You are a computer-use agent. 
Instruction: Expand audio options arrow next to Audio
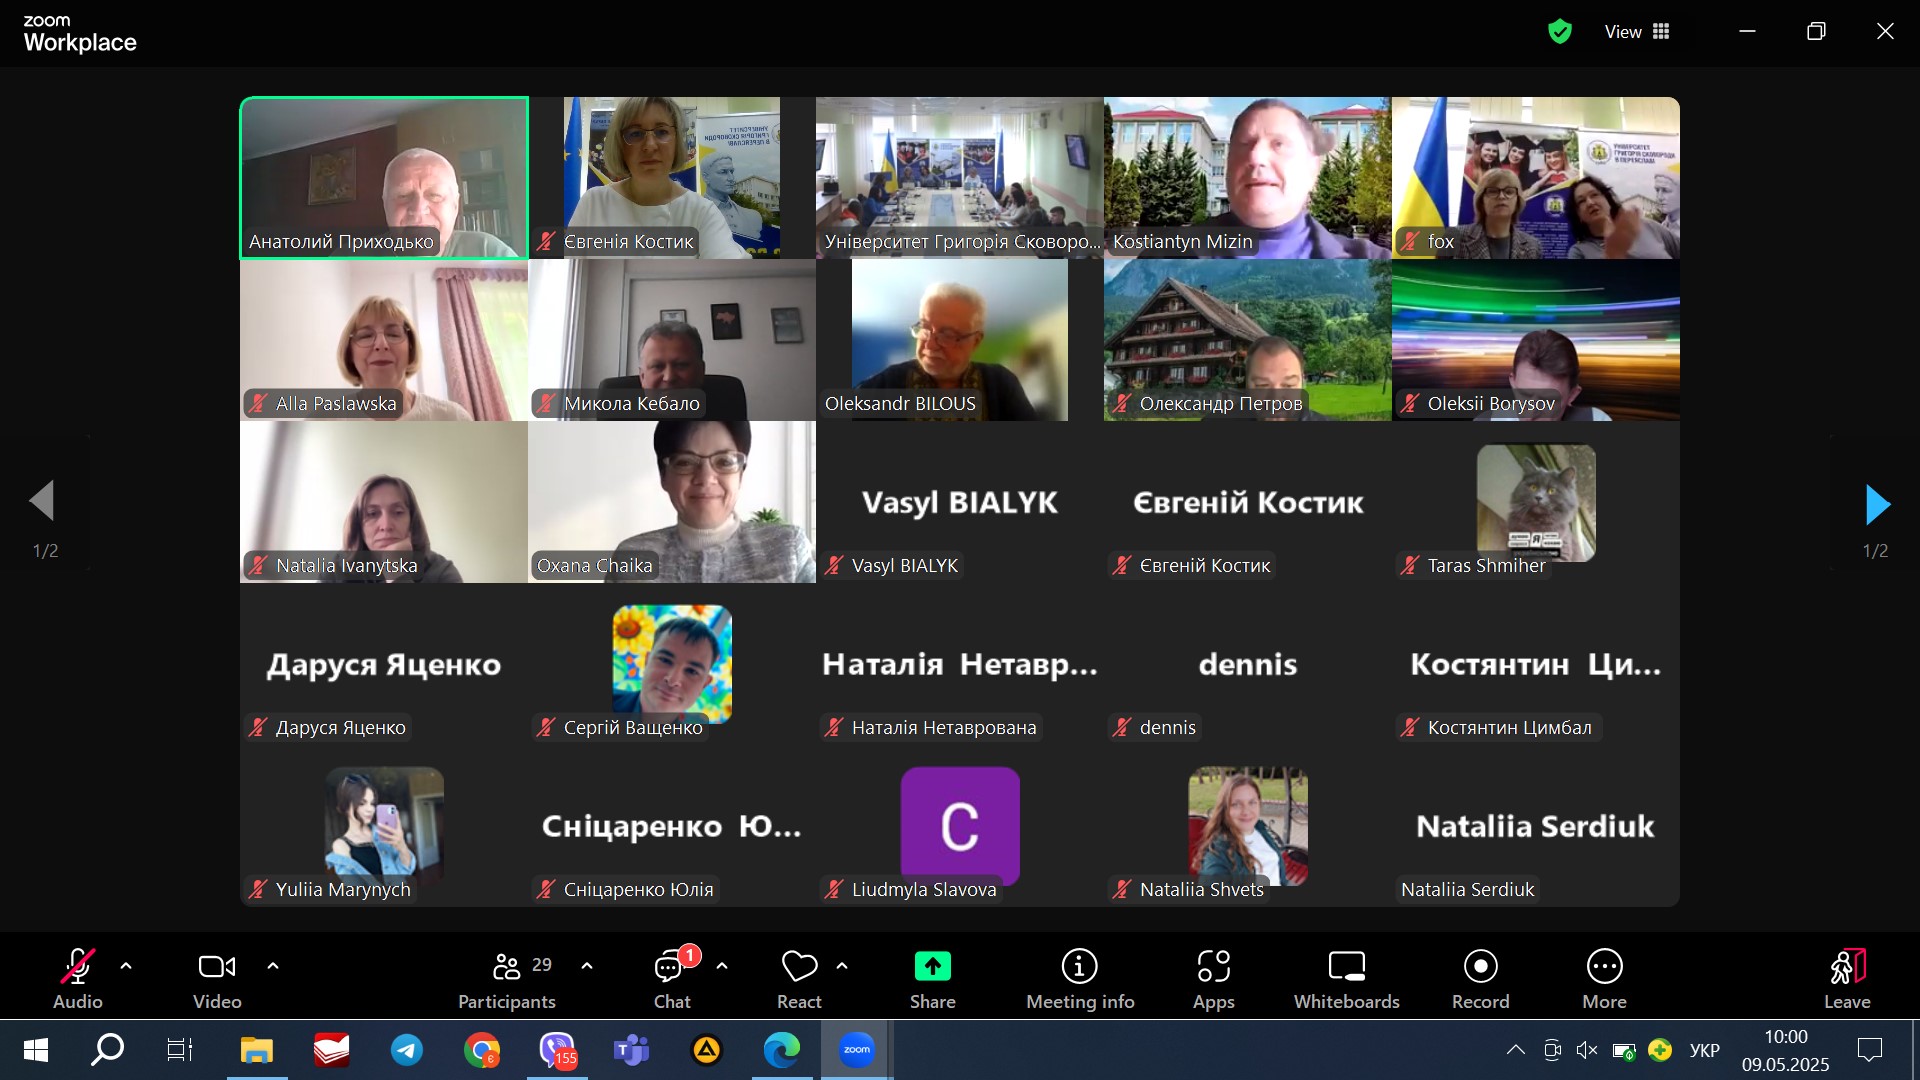tap(126, 966)
